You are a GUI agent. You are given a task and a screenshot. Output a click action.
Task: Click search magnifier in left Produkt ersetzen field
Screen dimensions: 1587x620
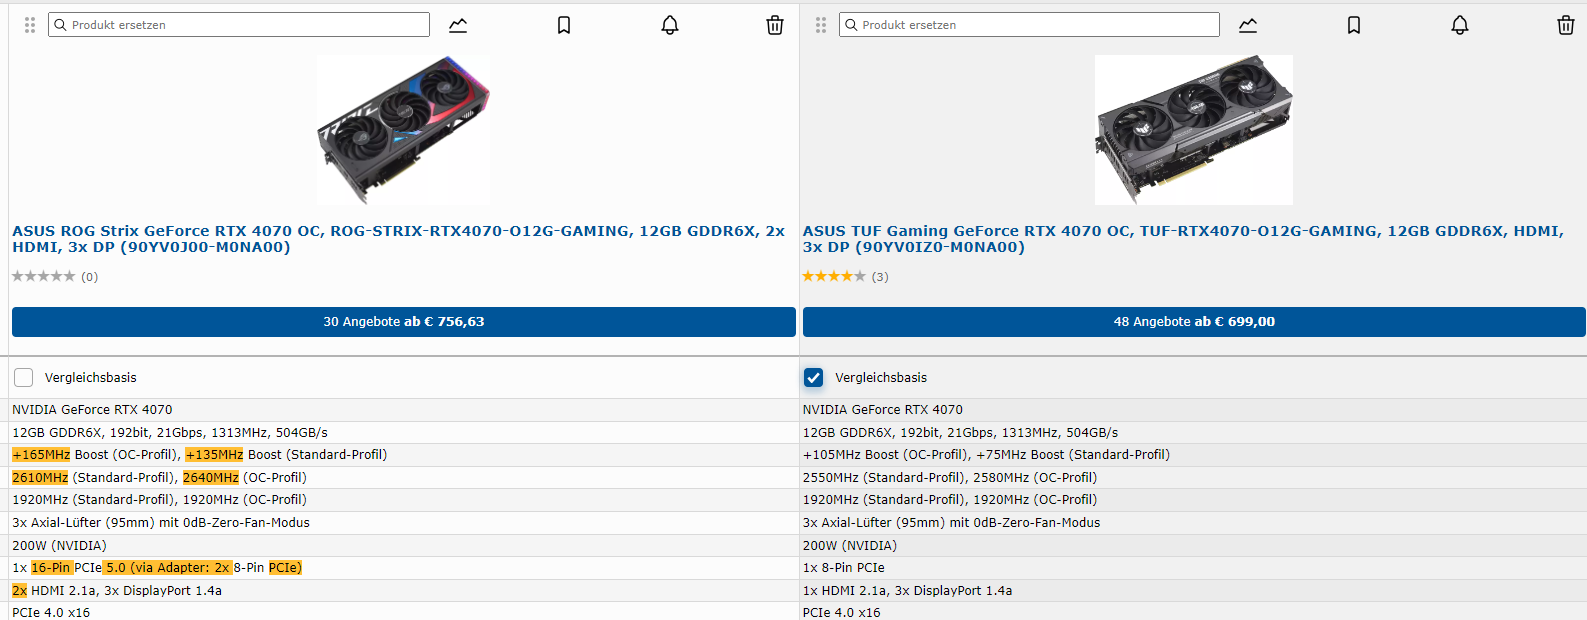[x=60, y=25]
